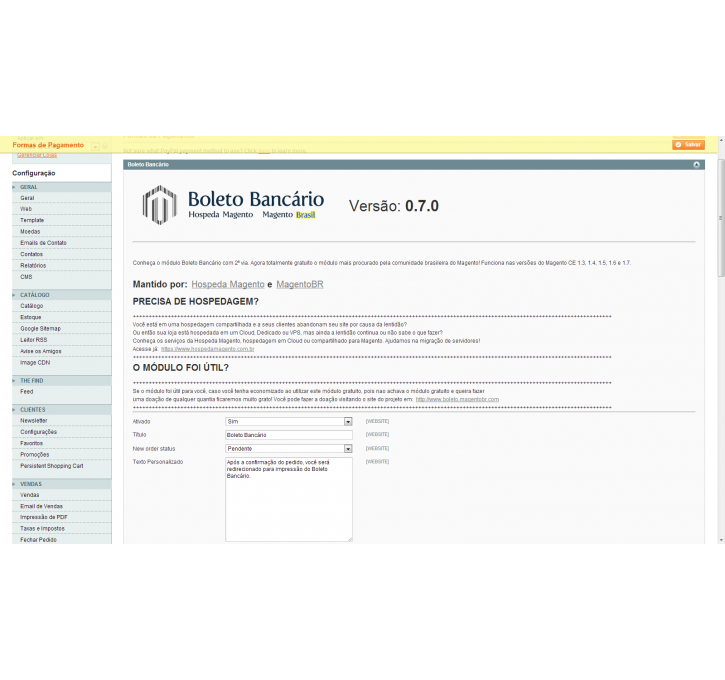Screen dimensions: 725x680
Task: Click the vertical page scrollbar thumb
Action: [721, 217]
